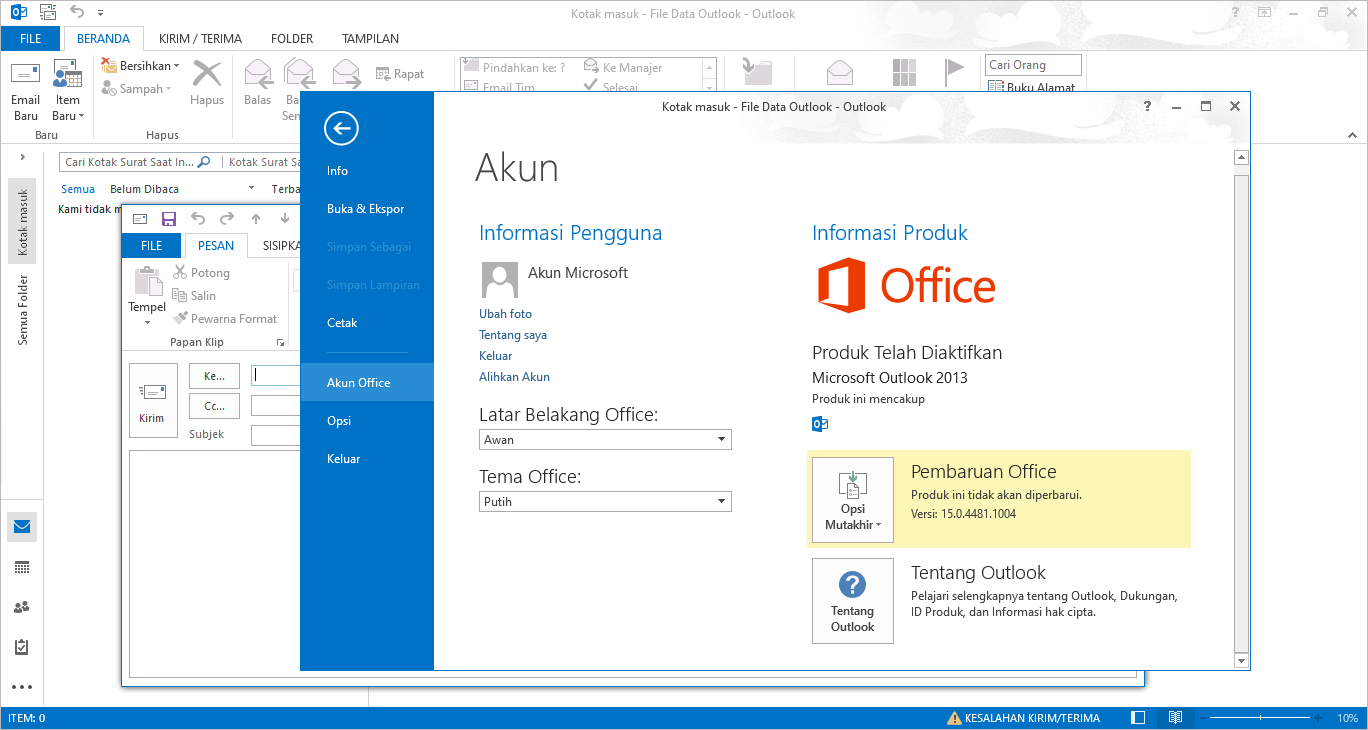Click the Kirim send button
The height and width of the screenshot is (730, 1368).
click(152, 400)
